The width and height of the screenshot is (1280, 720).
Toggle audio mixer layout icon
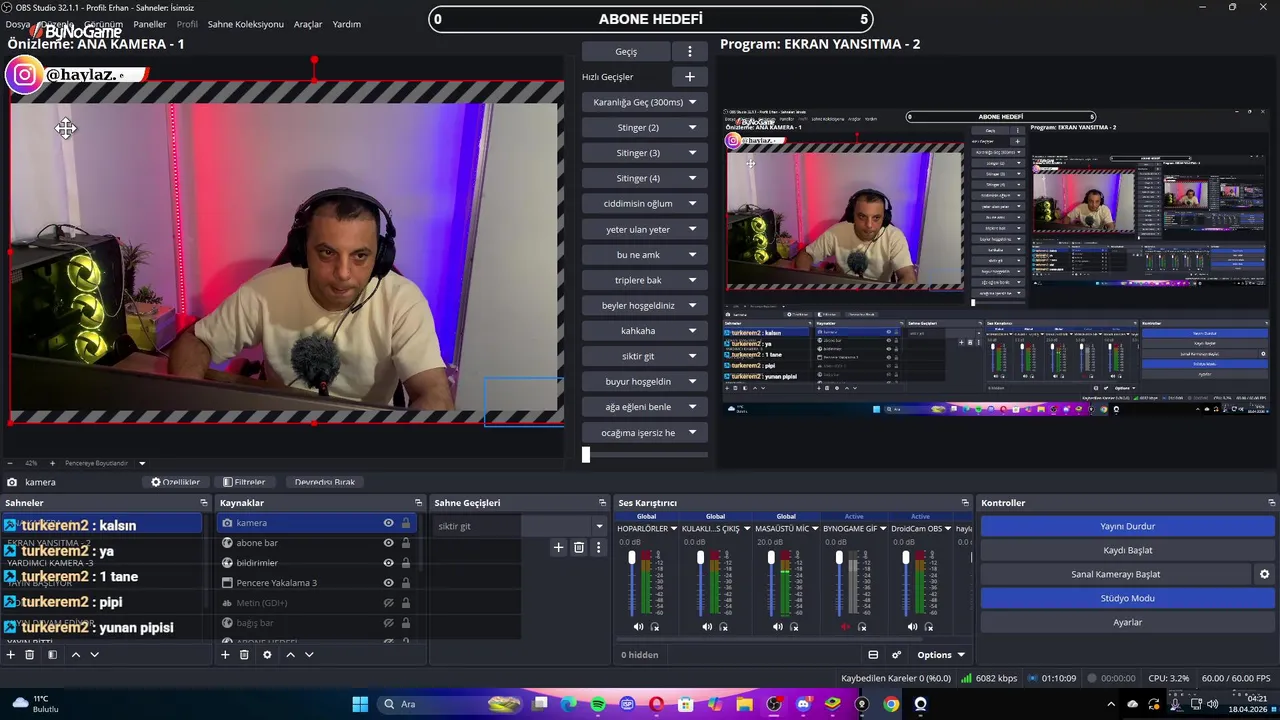[873, 655]
